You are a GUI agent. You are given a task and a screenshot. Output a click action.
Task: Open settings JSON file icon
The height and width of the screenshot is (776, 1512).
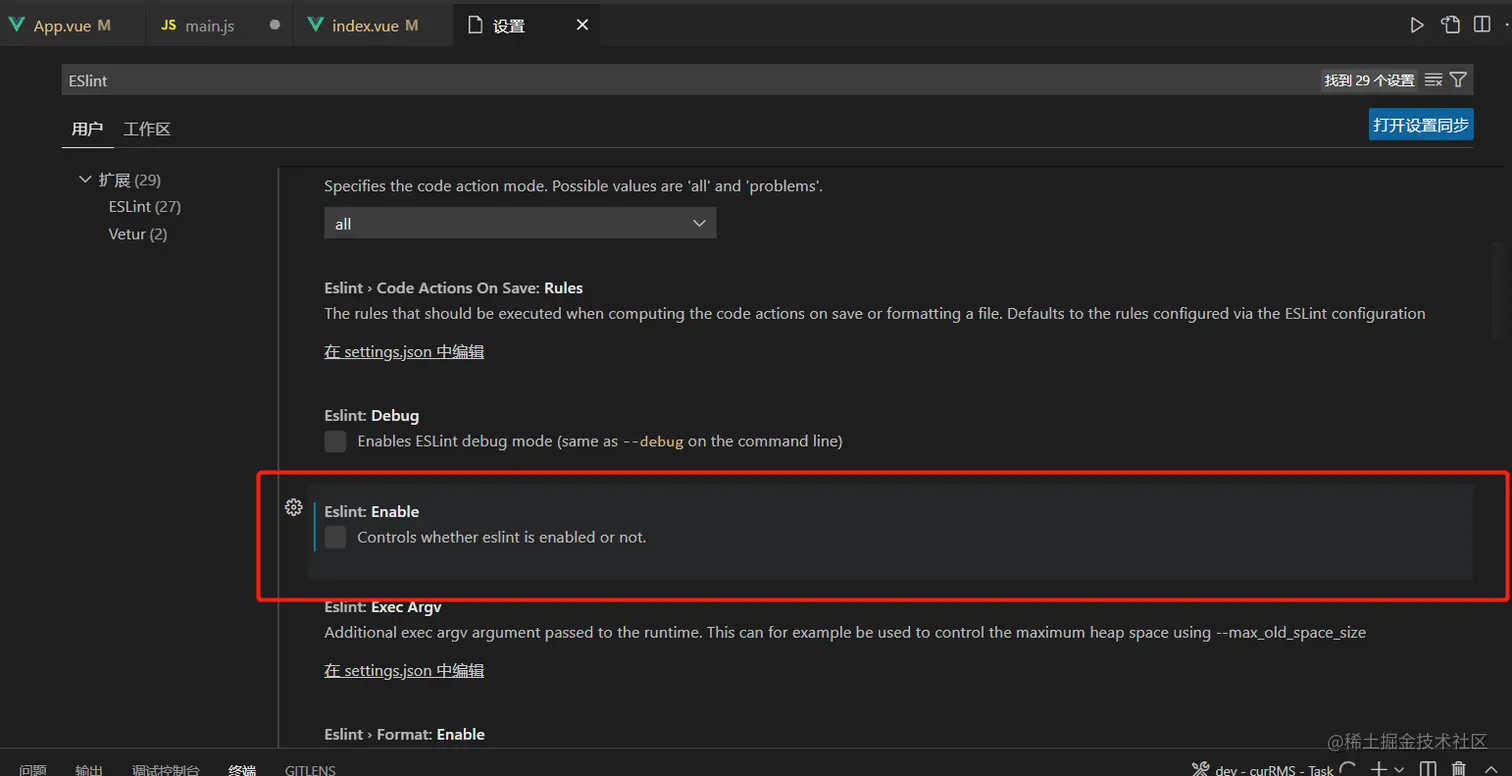click(1450, 25)
